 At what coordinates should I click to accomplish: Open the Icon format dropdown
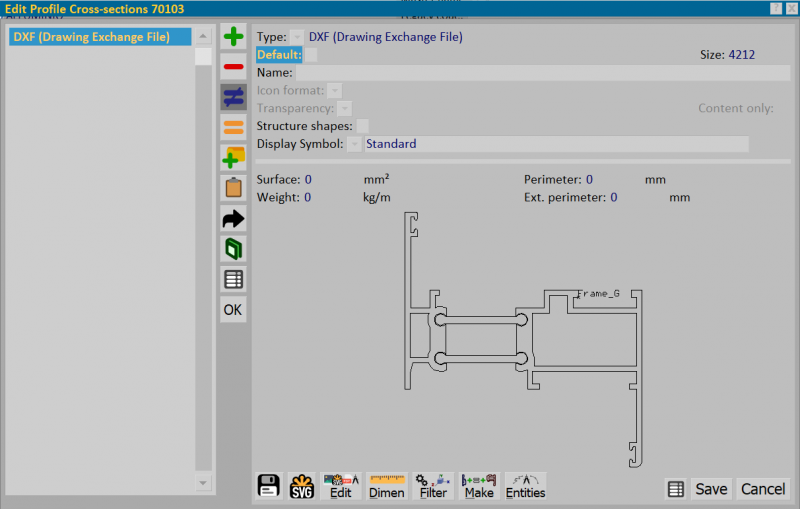pyautogui.click(x=335, y=91)
